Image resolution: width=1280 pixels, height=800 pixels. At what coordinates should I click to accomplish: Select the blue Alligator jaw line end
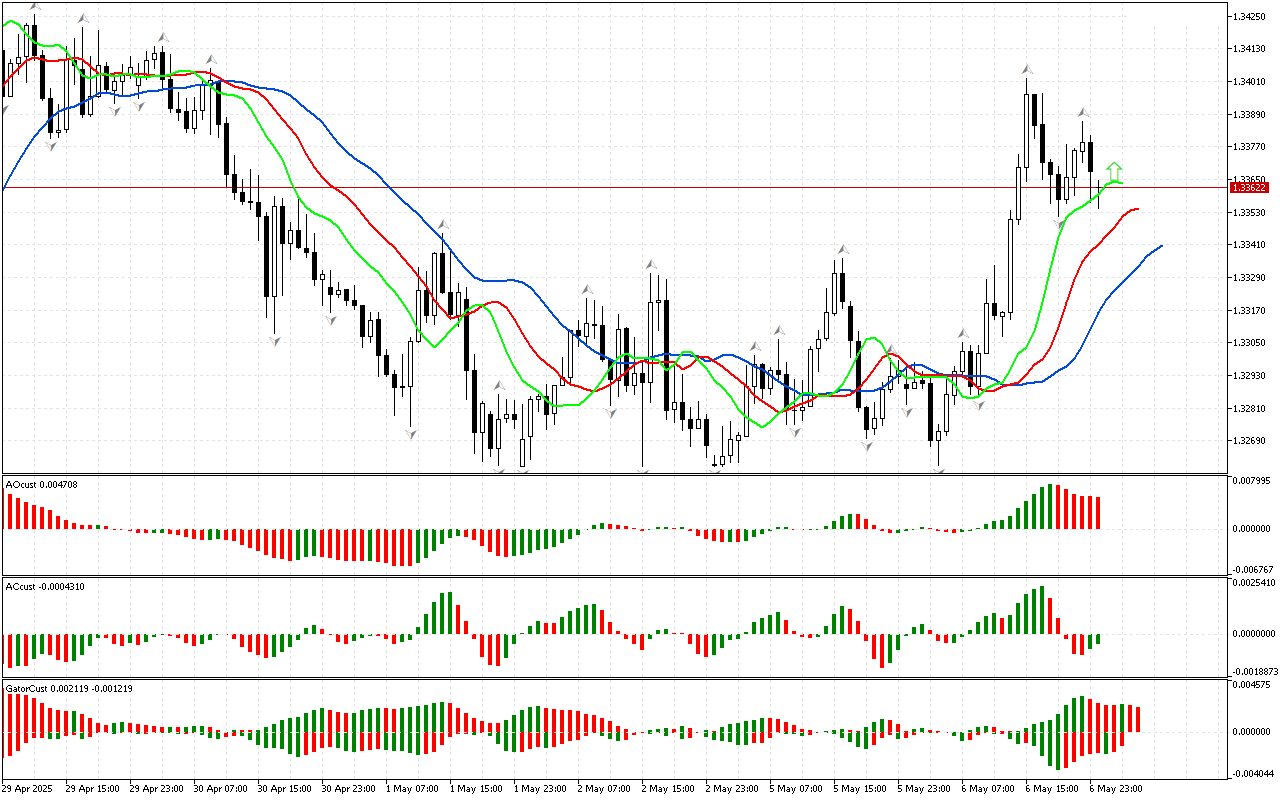point(1160,246)
